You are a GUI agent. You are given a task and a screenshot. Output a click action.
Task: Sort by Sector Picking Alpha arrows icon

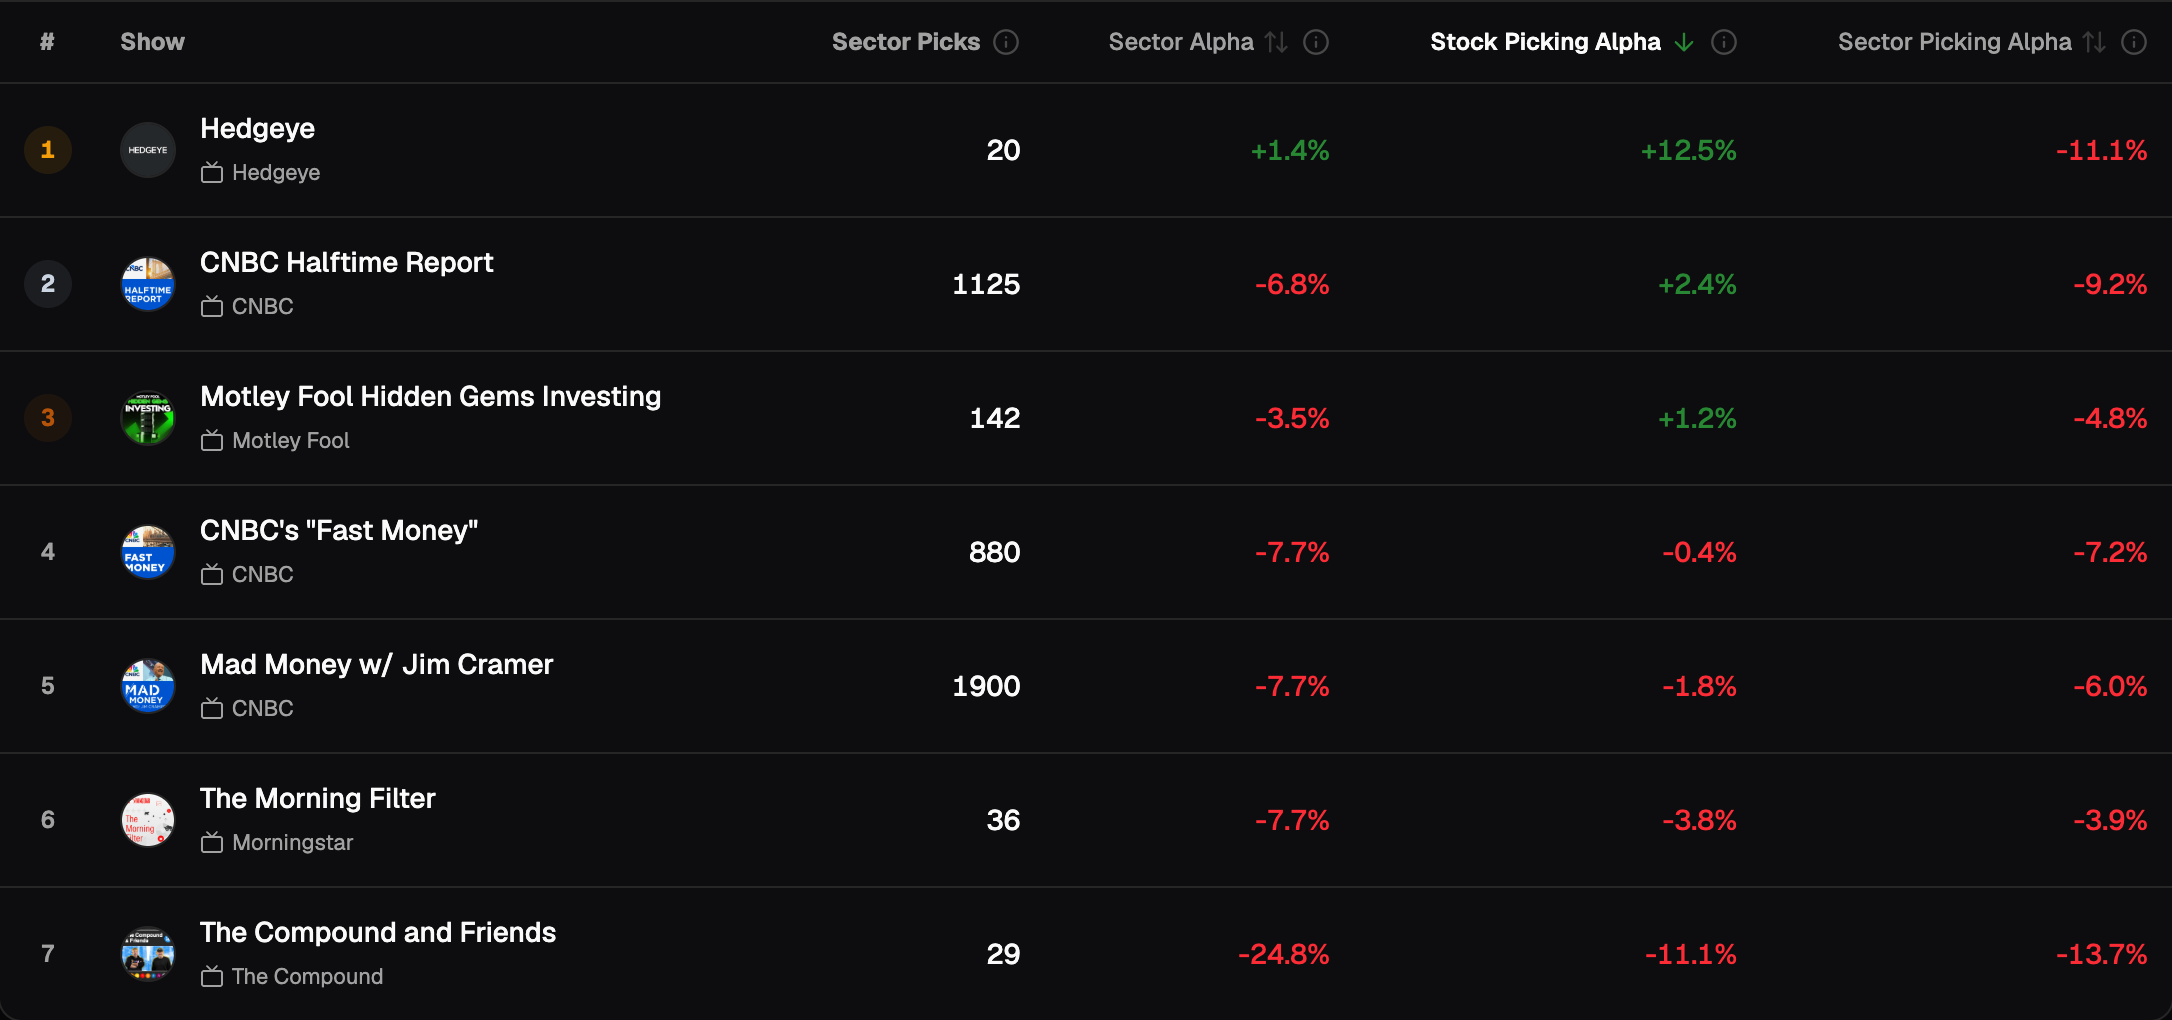coord(2094,42)
